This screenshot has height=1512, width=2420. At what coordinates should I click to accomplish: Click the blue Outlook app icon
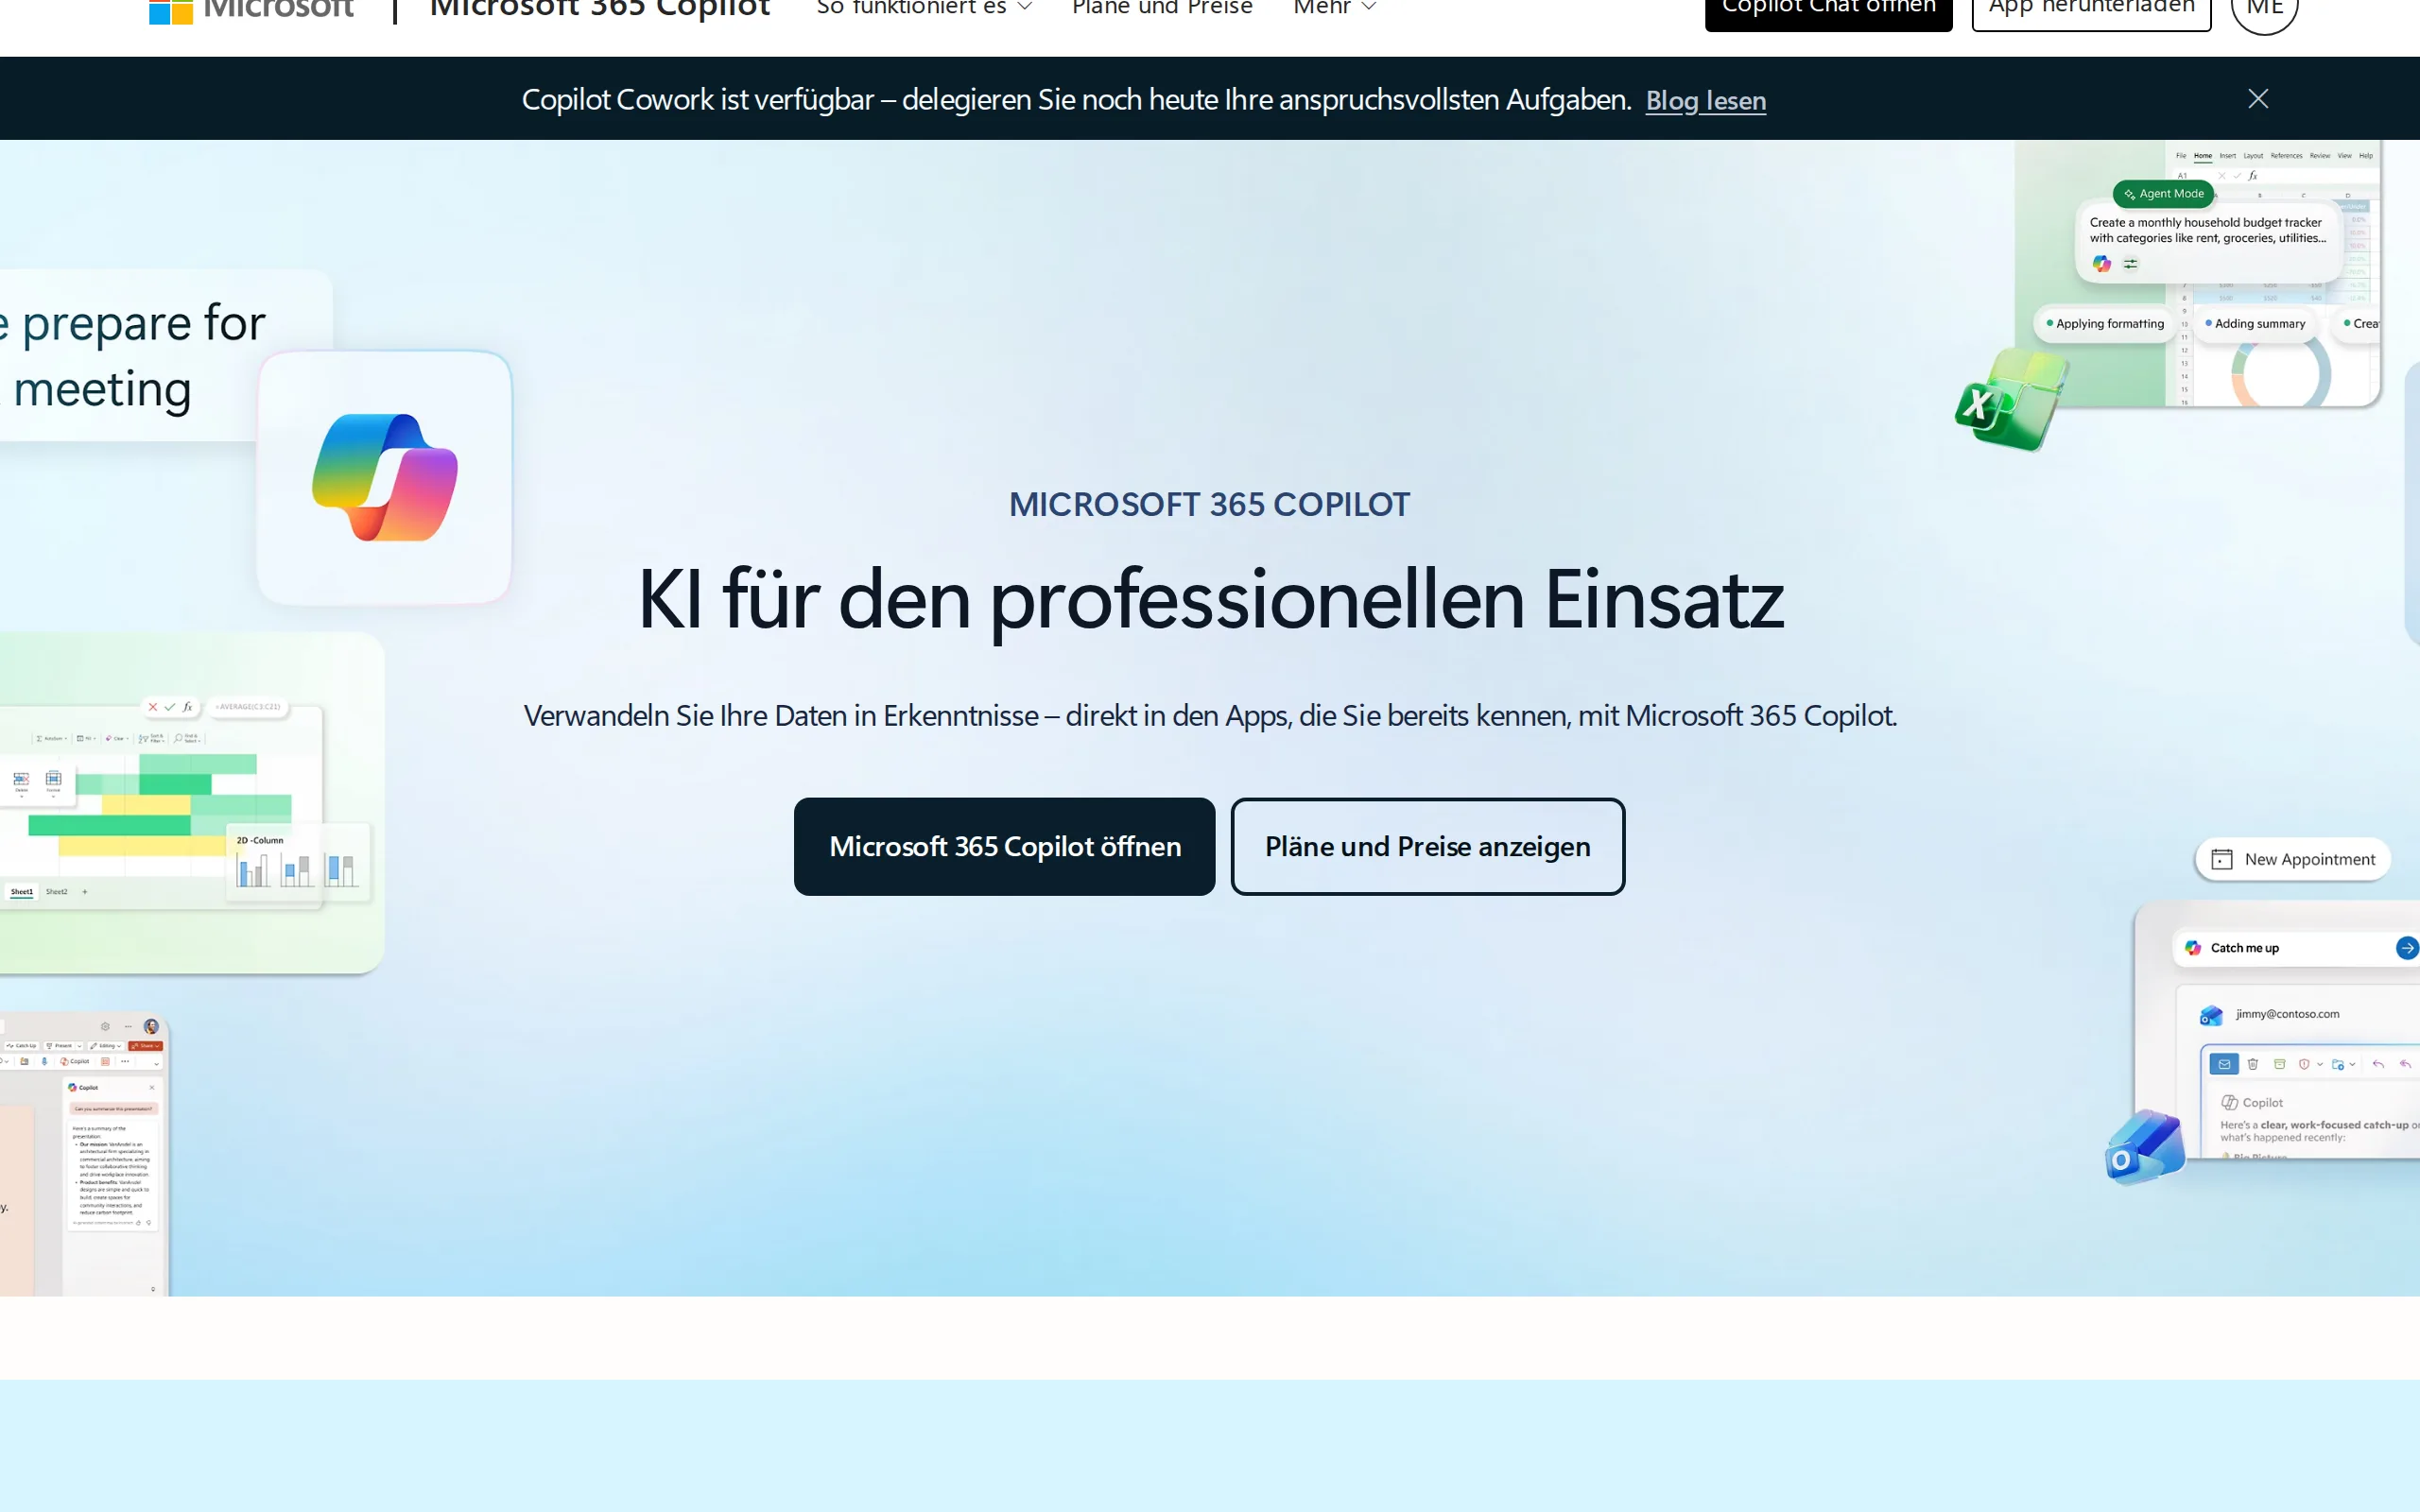click(2145, 1148)
